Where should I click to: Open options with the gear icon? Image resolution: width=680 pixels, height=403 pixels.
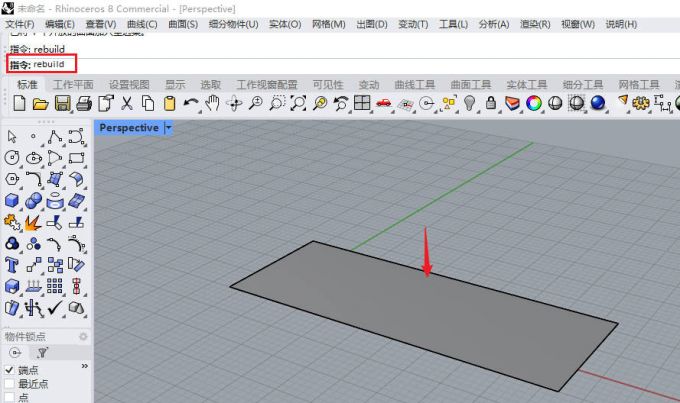pos(641,104)
